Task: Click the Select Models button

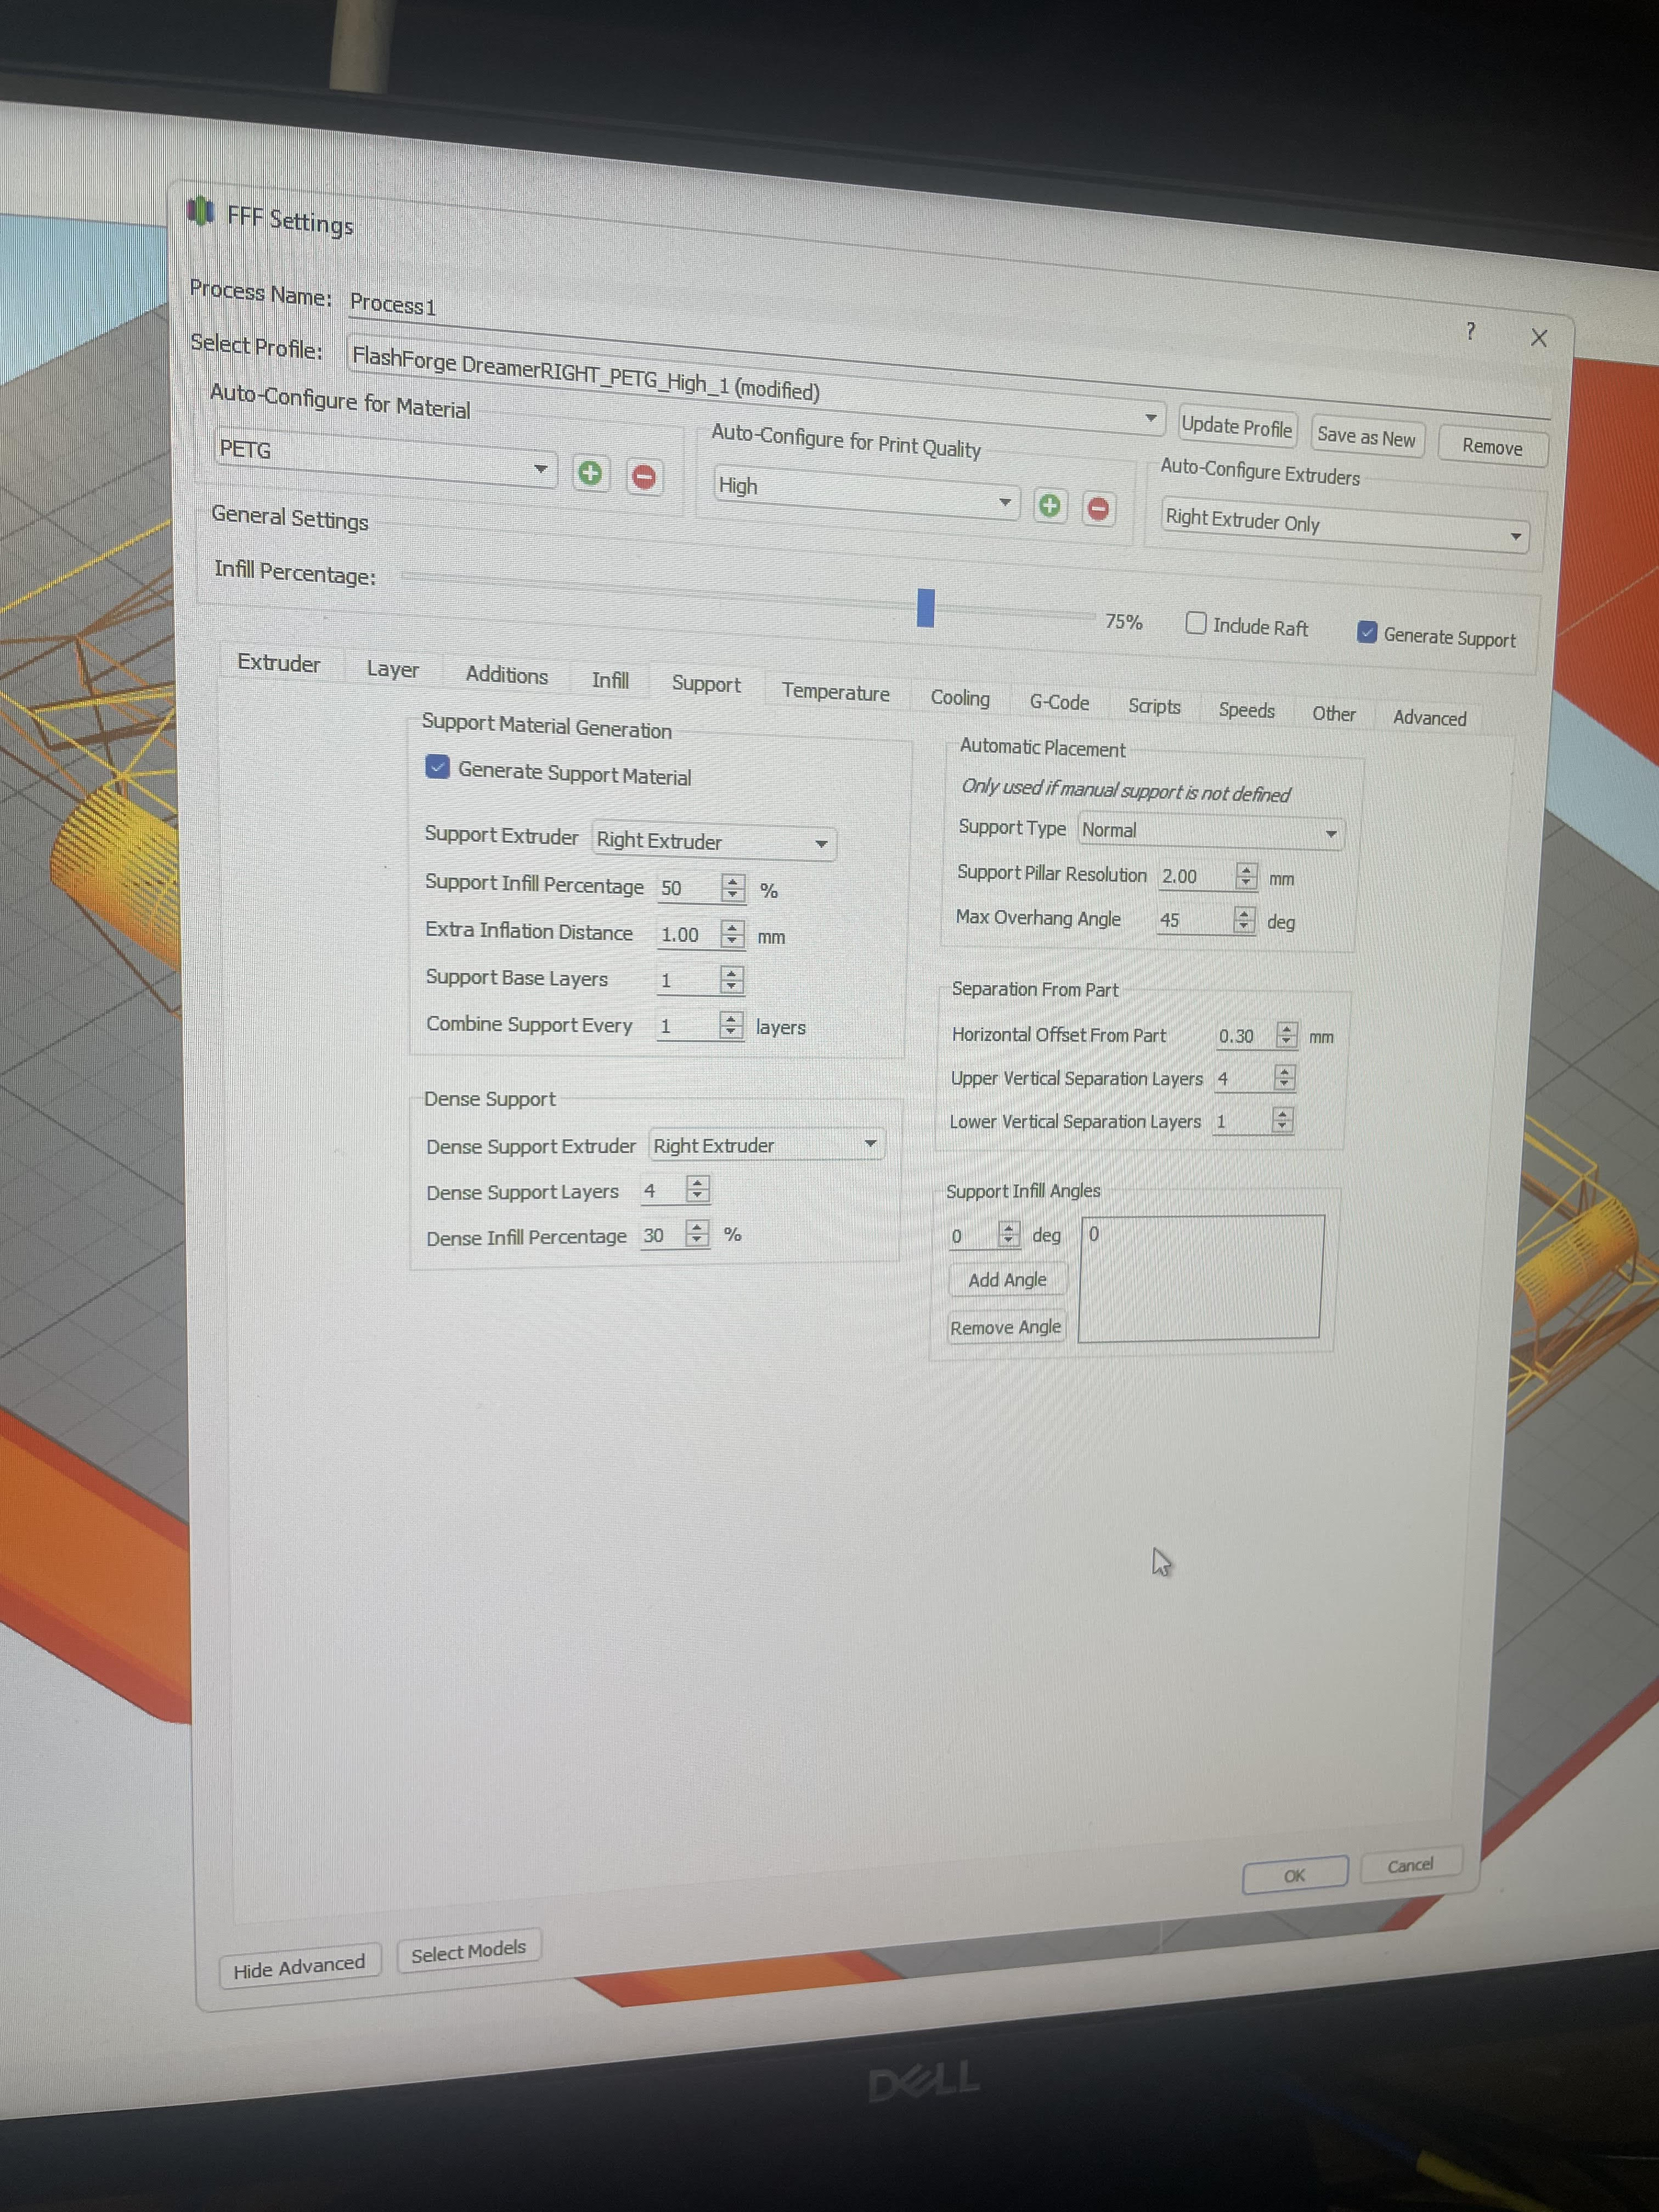Action: (469, 1951)
